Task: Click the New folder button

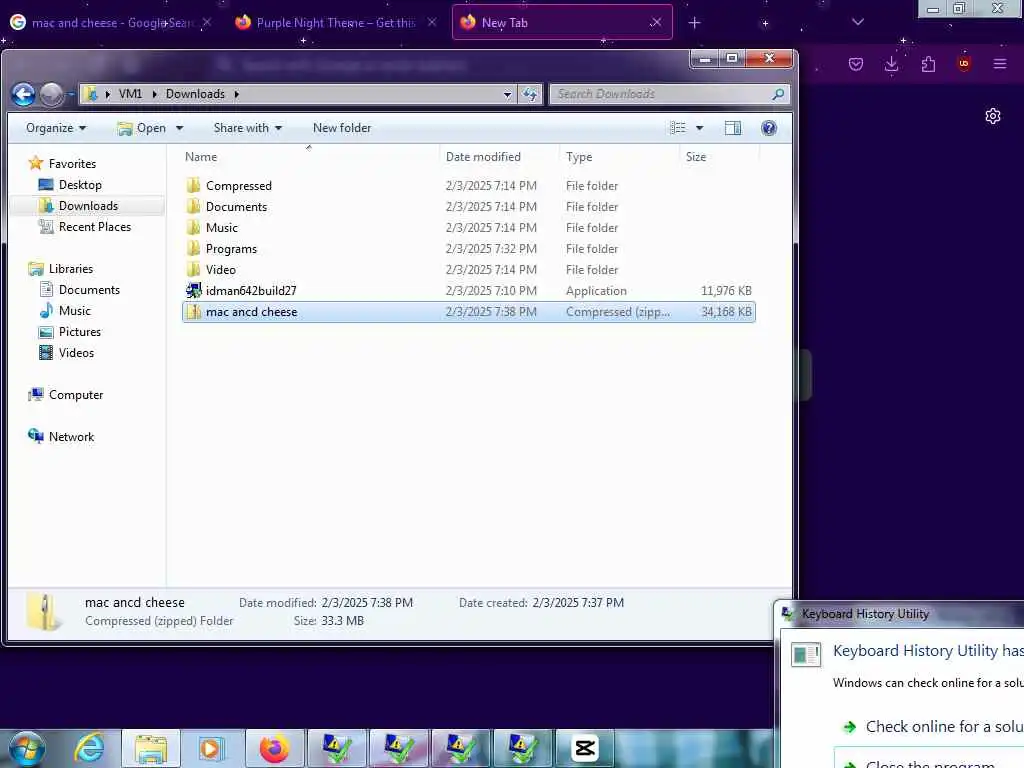Action: click(342, 128)
